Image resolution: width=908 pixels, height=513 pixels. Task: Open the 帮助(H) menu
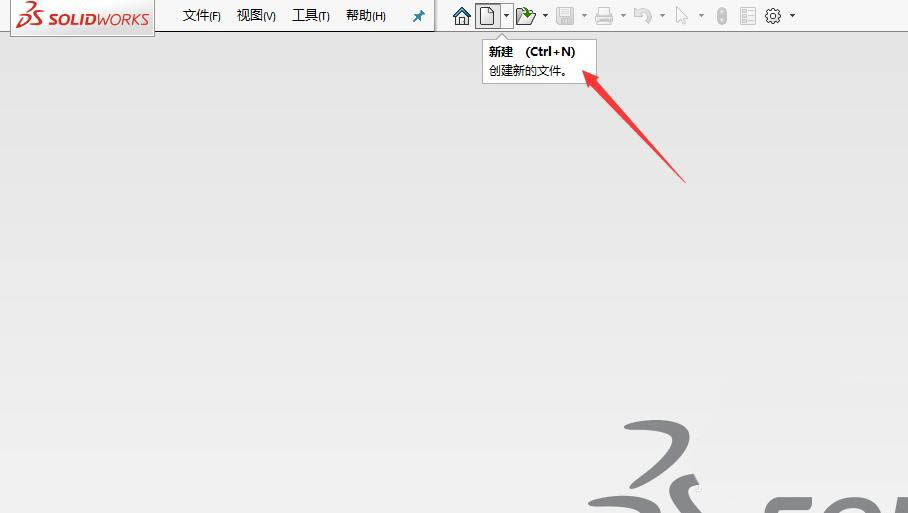pyautogui.click(x=365, y=16)
